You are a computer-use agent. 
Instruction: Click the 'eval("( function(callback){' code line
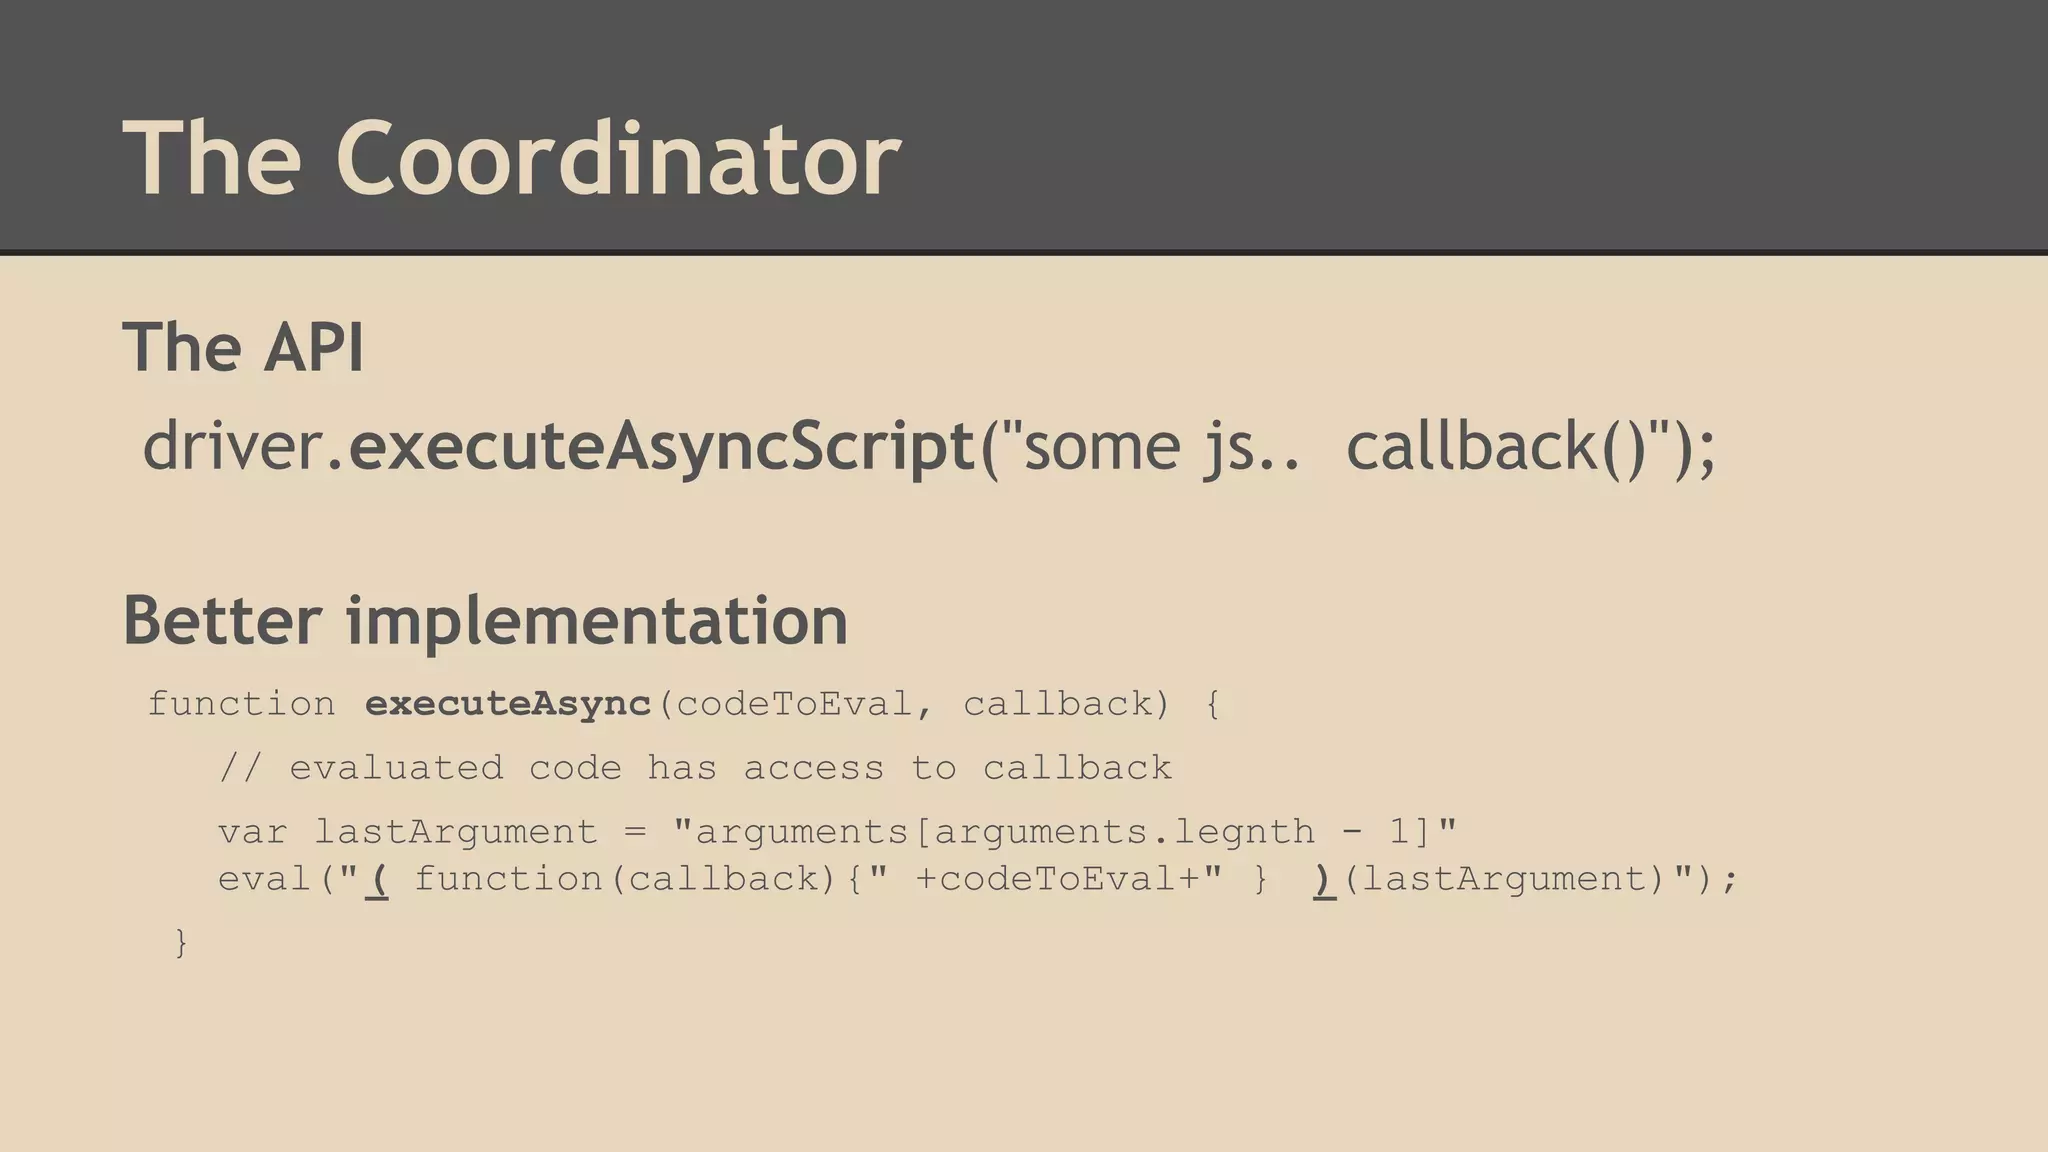[x=979, y=879]
